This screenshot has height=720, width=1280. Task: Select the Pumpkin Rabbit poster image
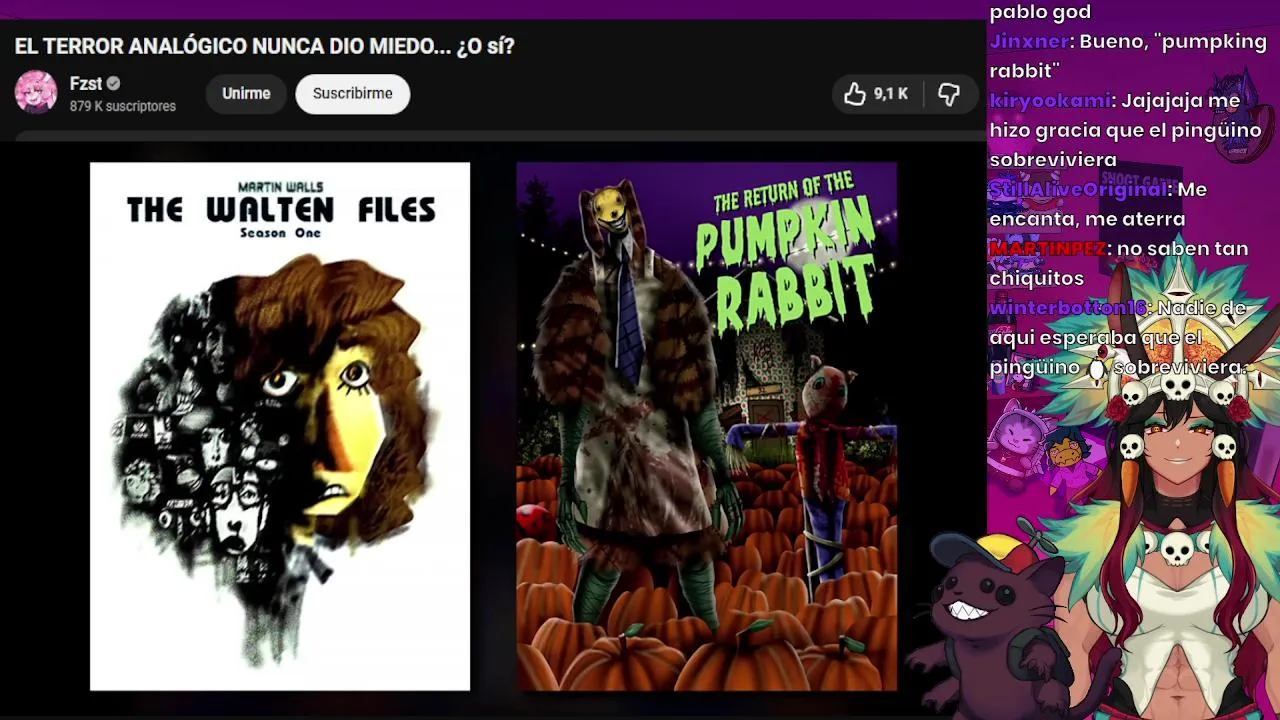coord(707,427)
